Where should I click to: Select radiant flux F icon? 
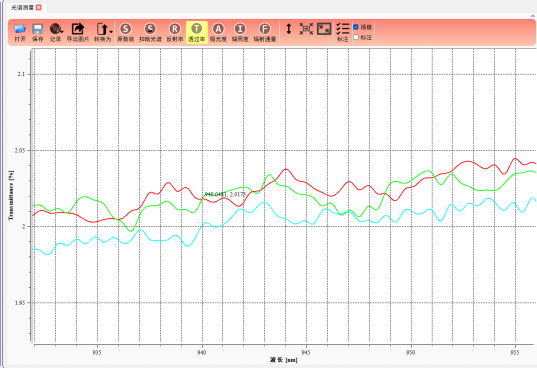[x=265, y=33]
